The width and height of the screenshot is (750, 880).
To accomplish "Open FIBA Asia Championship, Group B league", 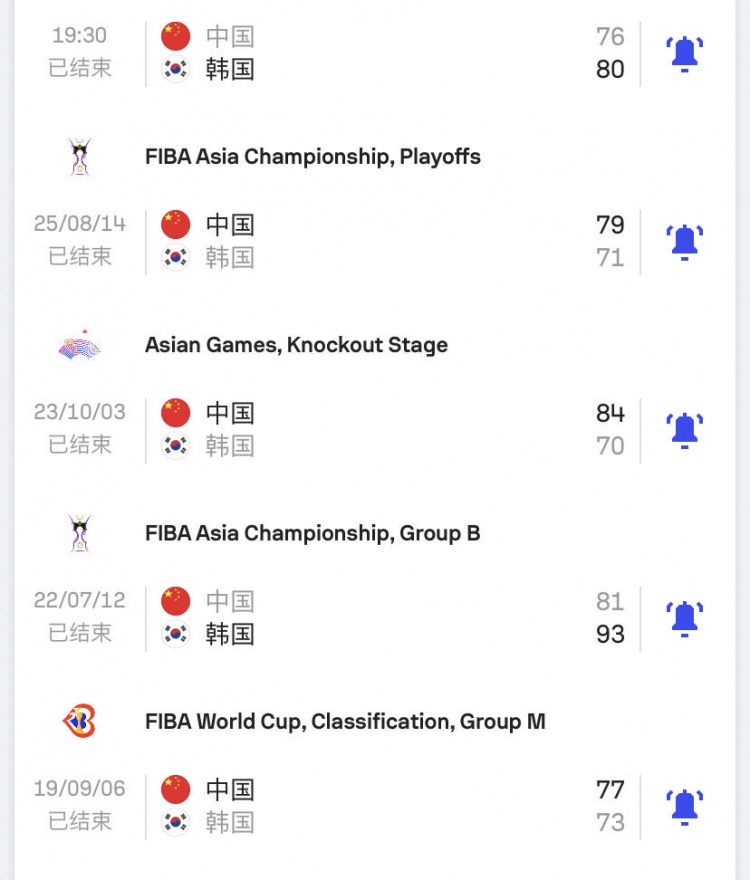I will [x=312, y=534].
